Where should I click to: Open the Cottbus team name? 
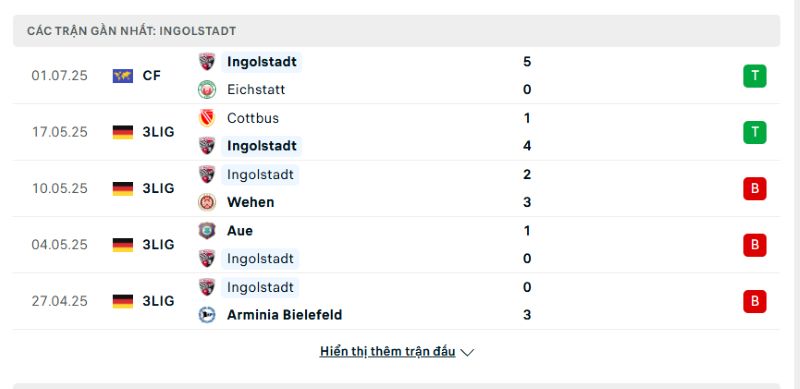(253, 118)
